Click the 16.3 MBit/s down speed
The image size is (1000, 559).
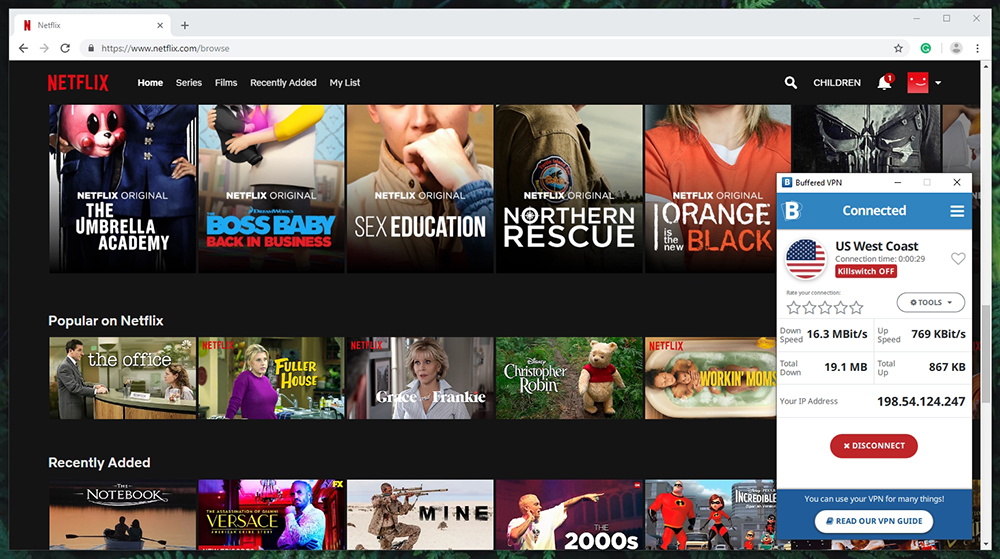click(x=837, y=334)
